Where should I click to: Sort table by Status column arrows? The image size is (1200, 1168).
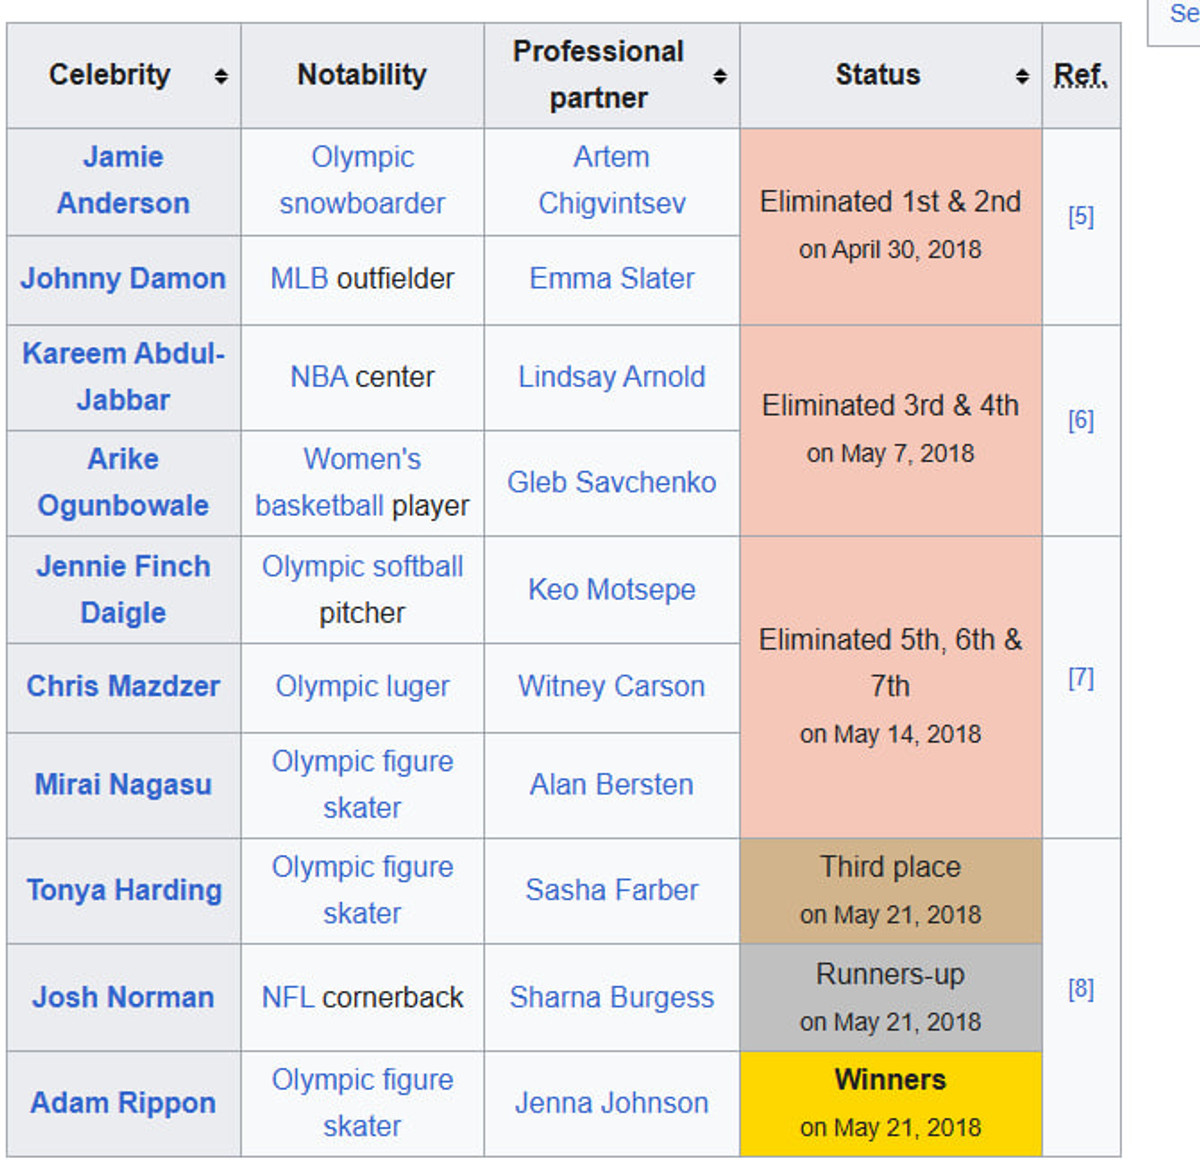[1021, 76]
